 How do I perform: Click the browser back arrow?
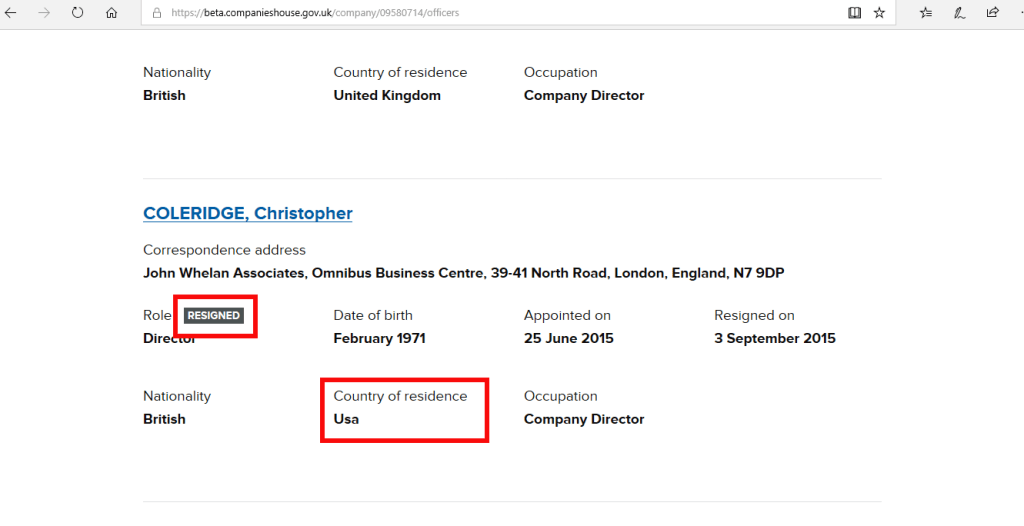pyautogui.click(x=11, y=13)
